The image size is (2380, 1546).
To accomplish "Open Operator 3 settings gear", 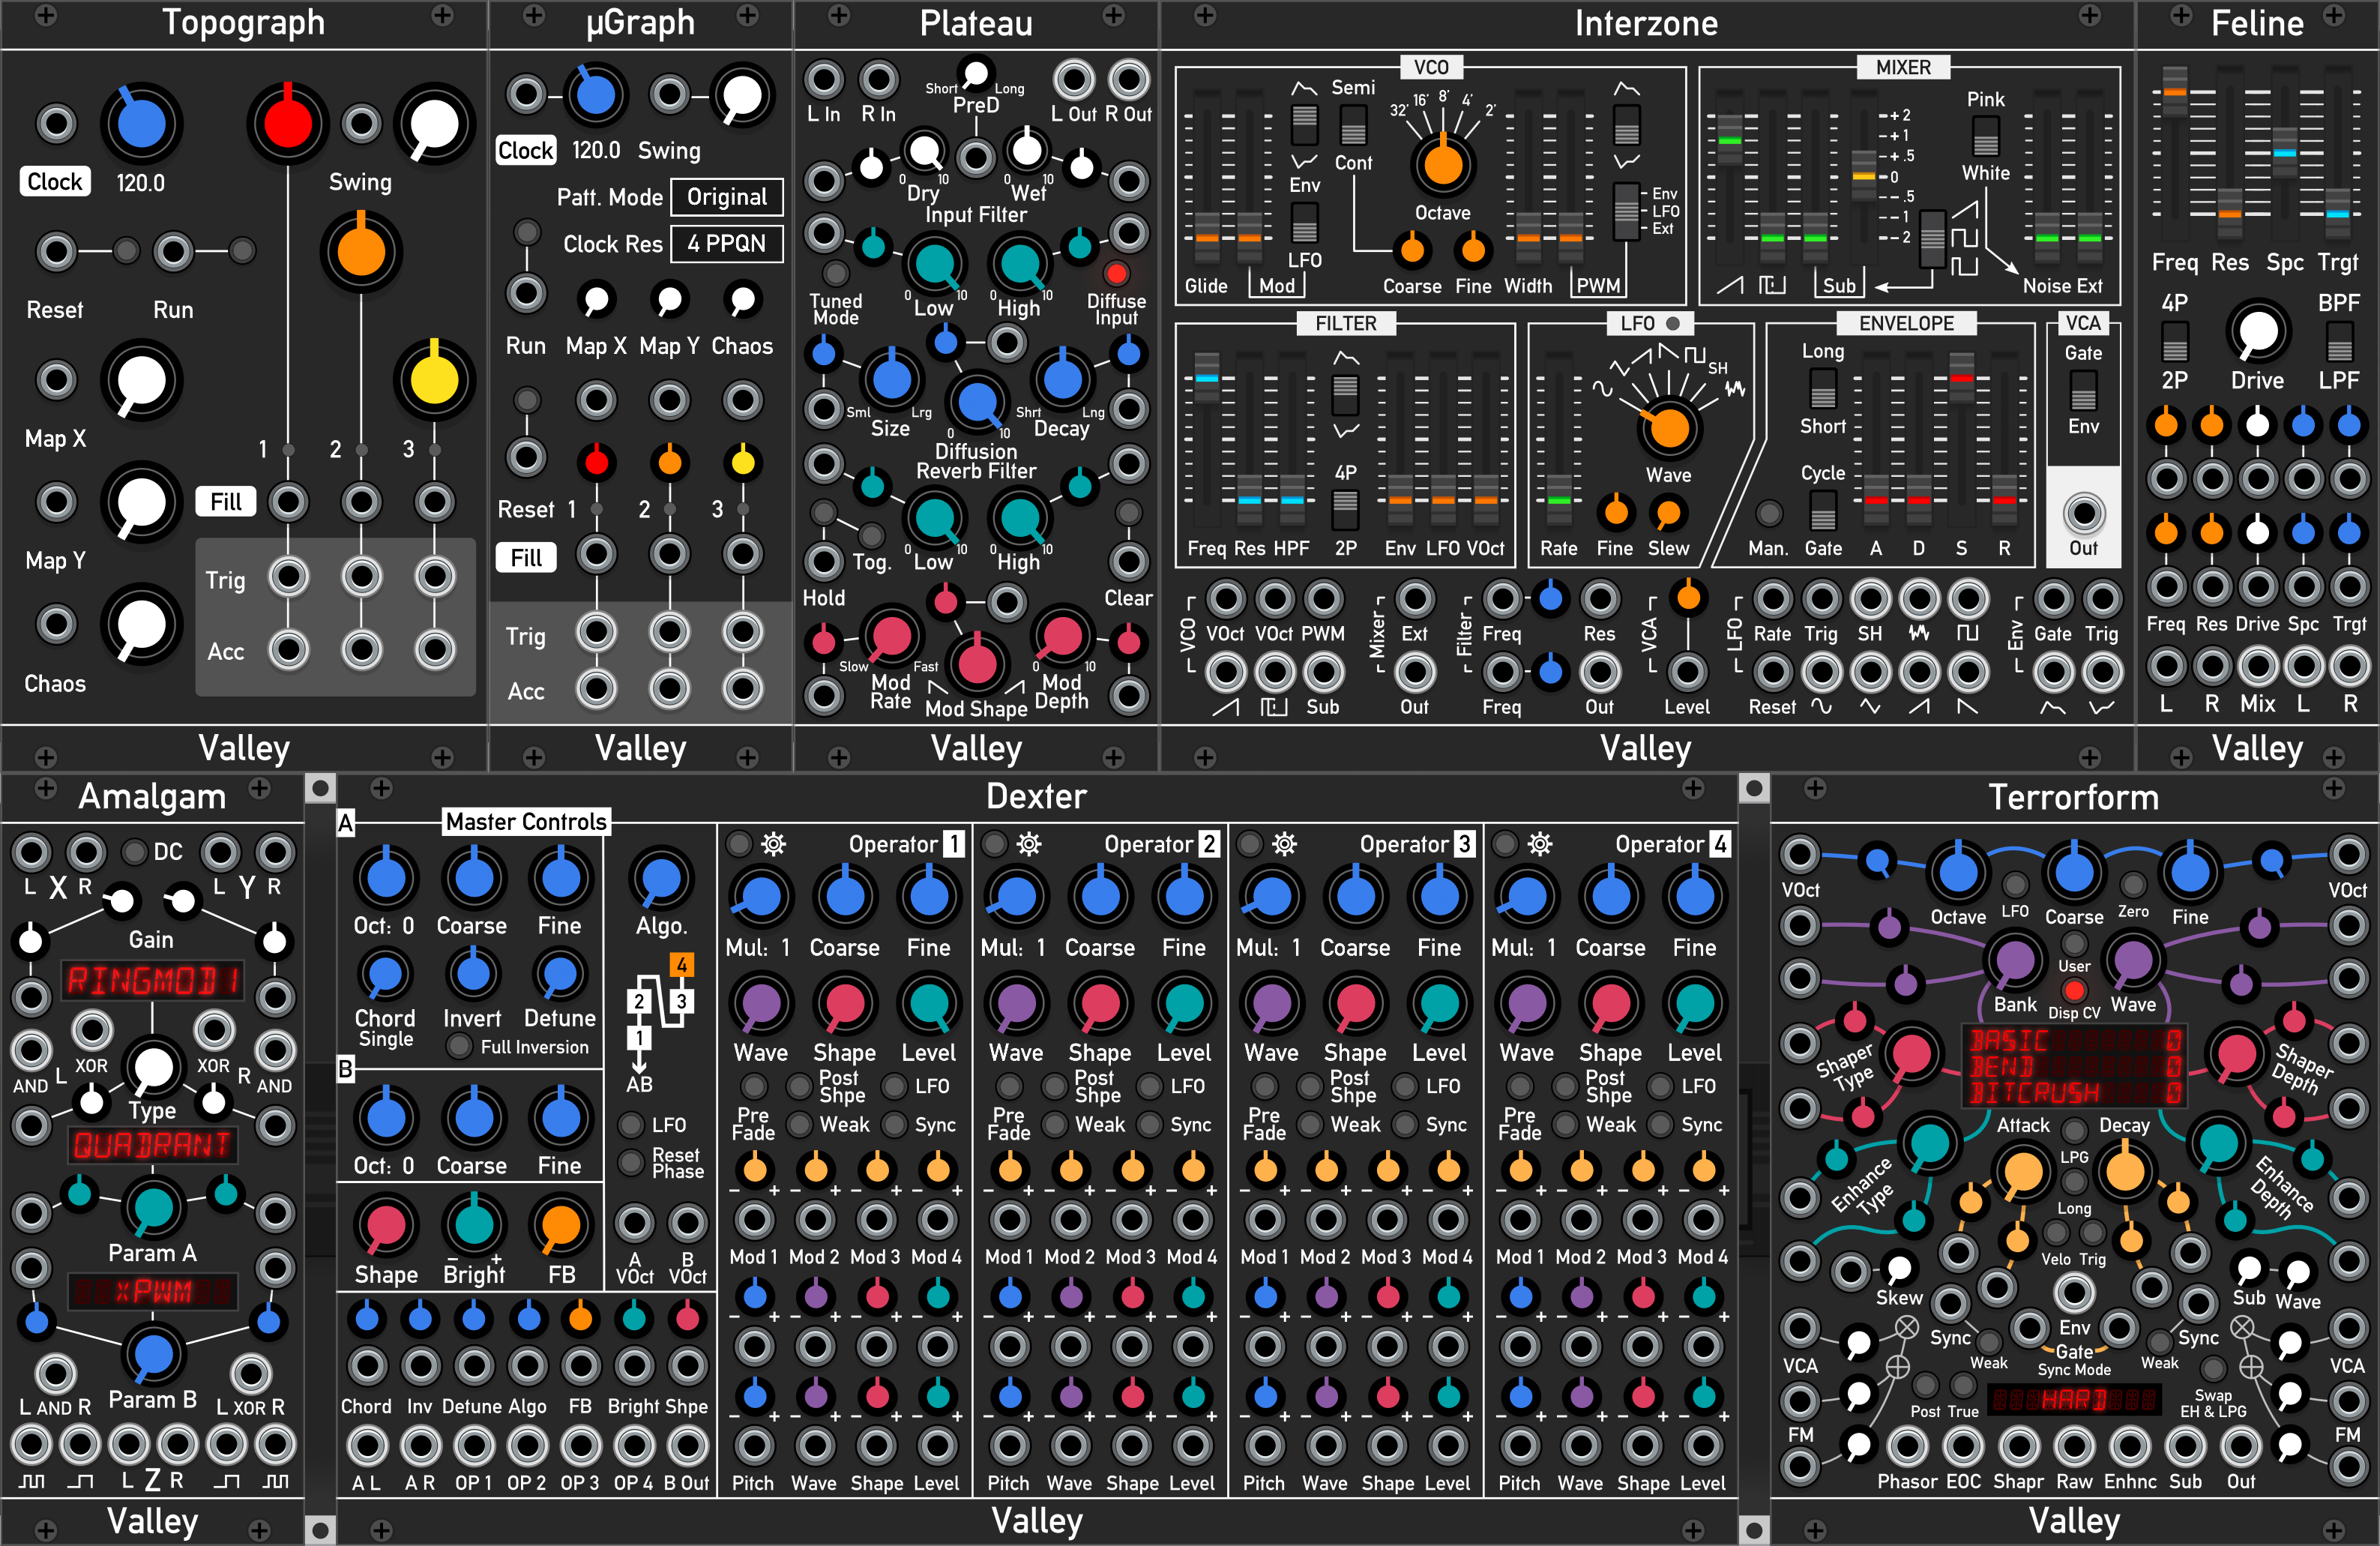I will pos(1284,844).
